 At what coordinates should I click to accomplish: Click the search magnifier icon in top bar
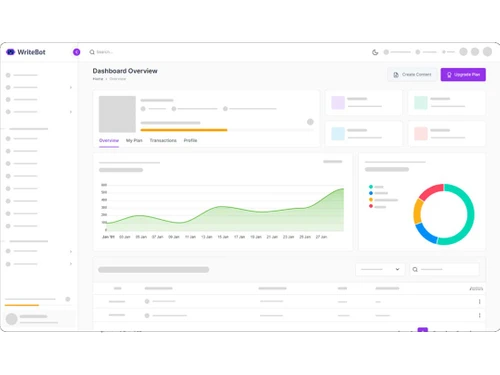point(92,52)
